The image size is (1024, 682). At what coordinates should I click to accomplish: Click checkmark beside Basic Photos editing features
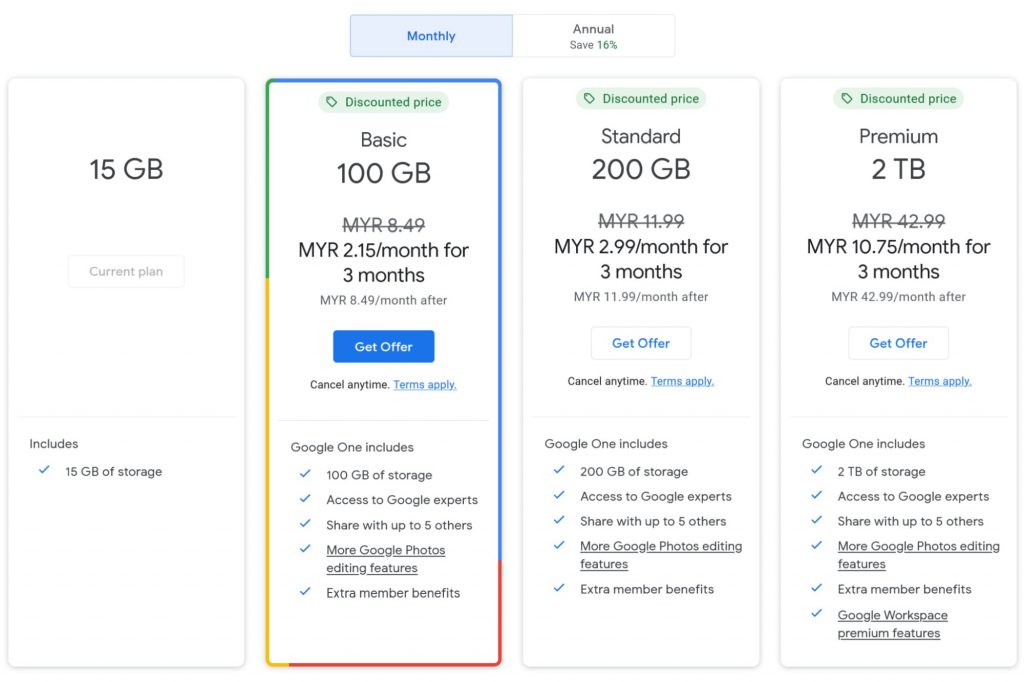[x=305, y=549]
